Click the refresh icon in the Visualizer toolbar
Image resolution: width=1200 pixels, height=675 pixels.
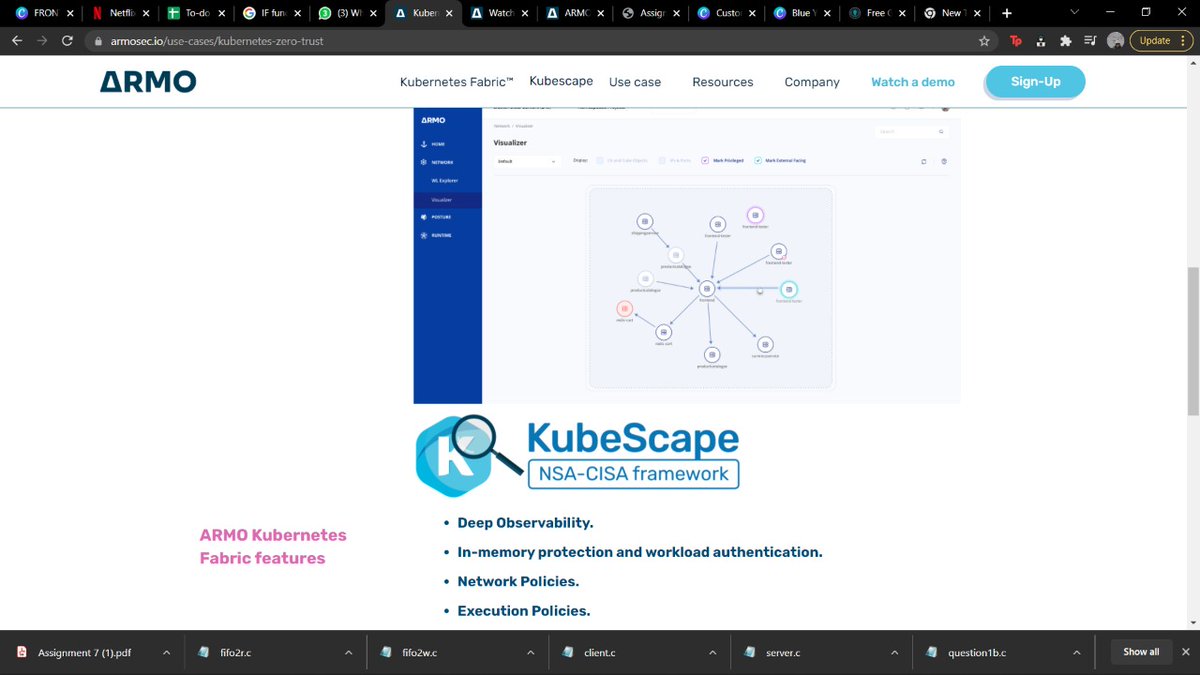[x=923, y=161]
